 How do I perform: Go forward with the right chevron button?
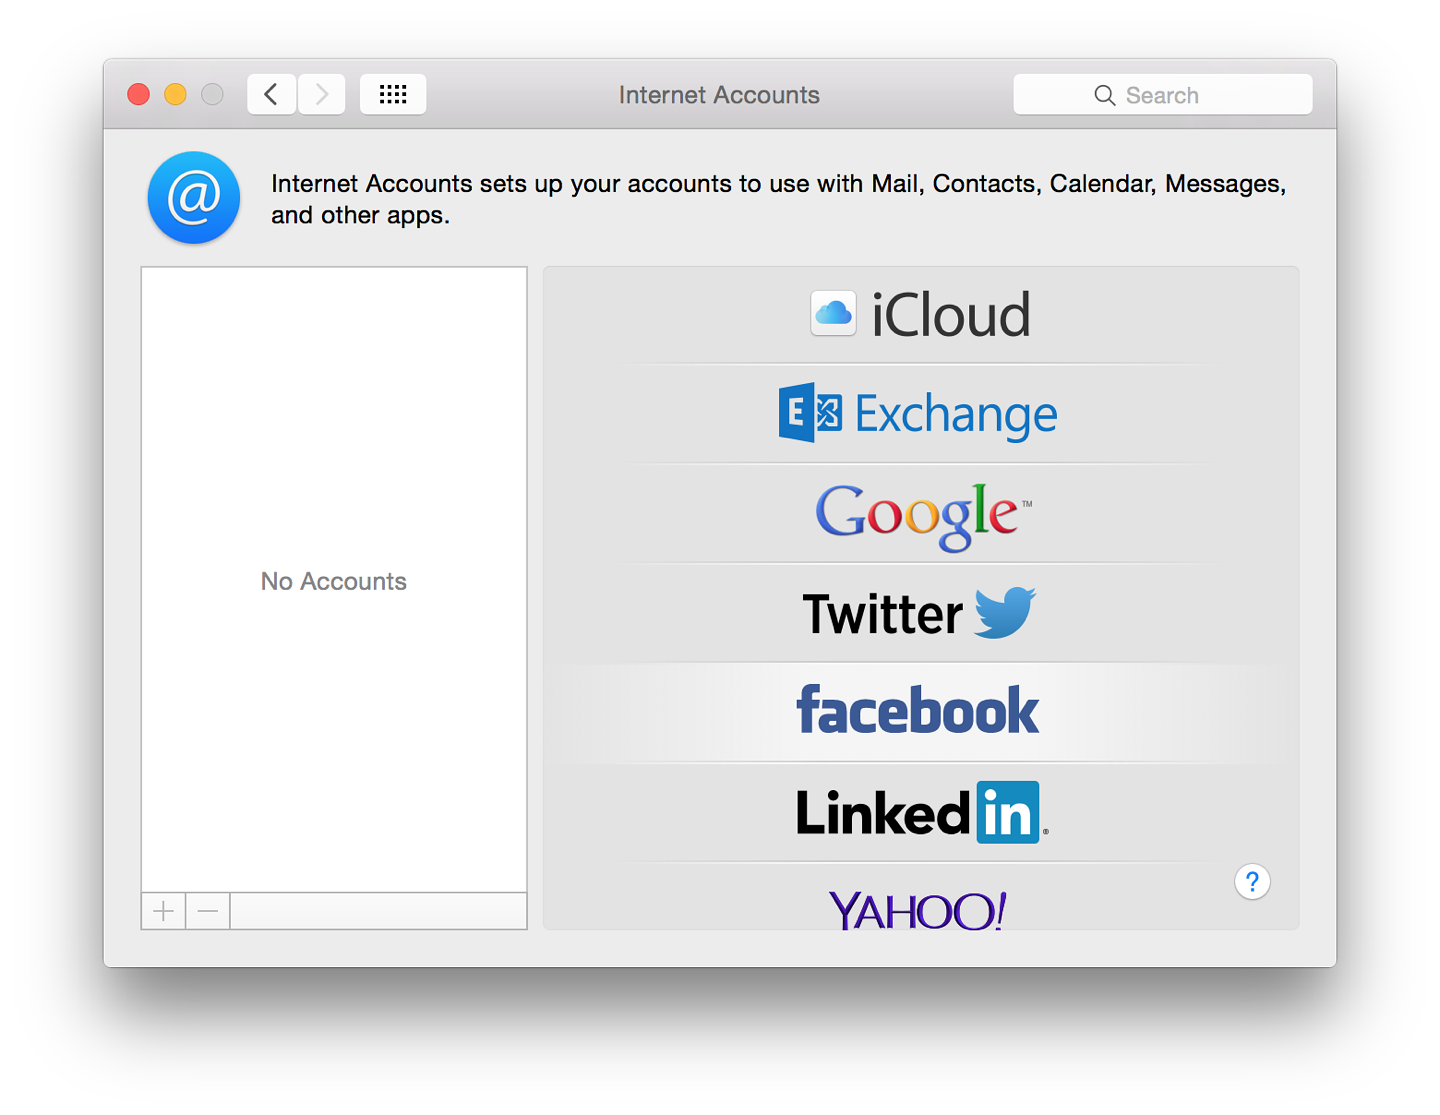click(x=321, y=95)
